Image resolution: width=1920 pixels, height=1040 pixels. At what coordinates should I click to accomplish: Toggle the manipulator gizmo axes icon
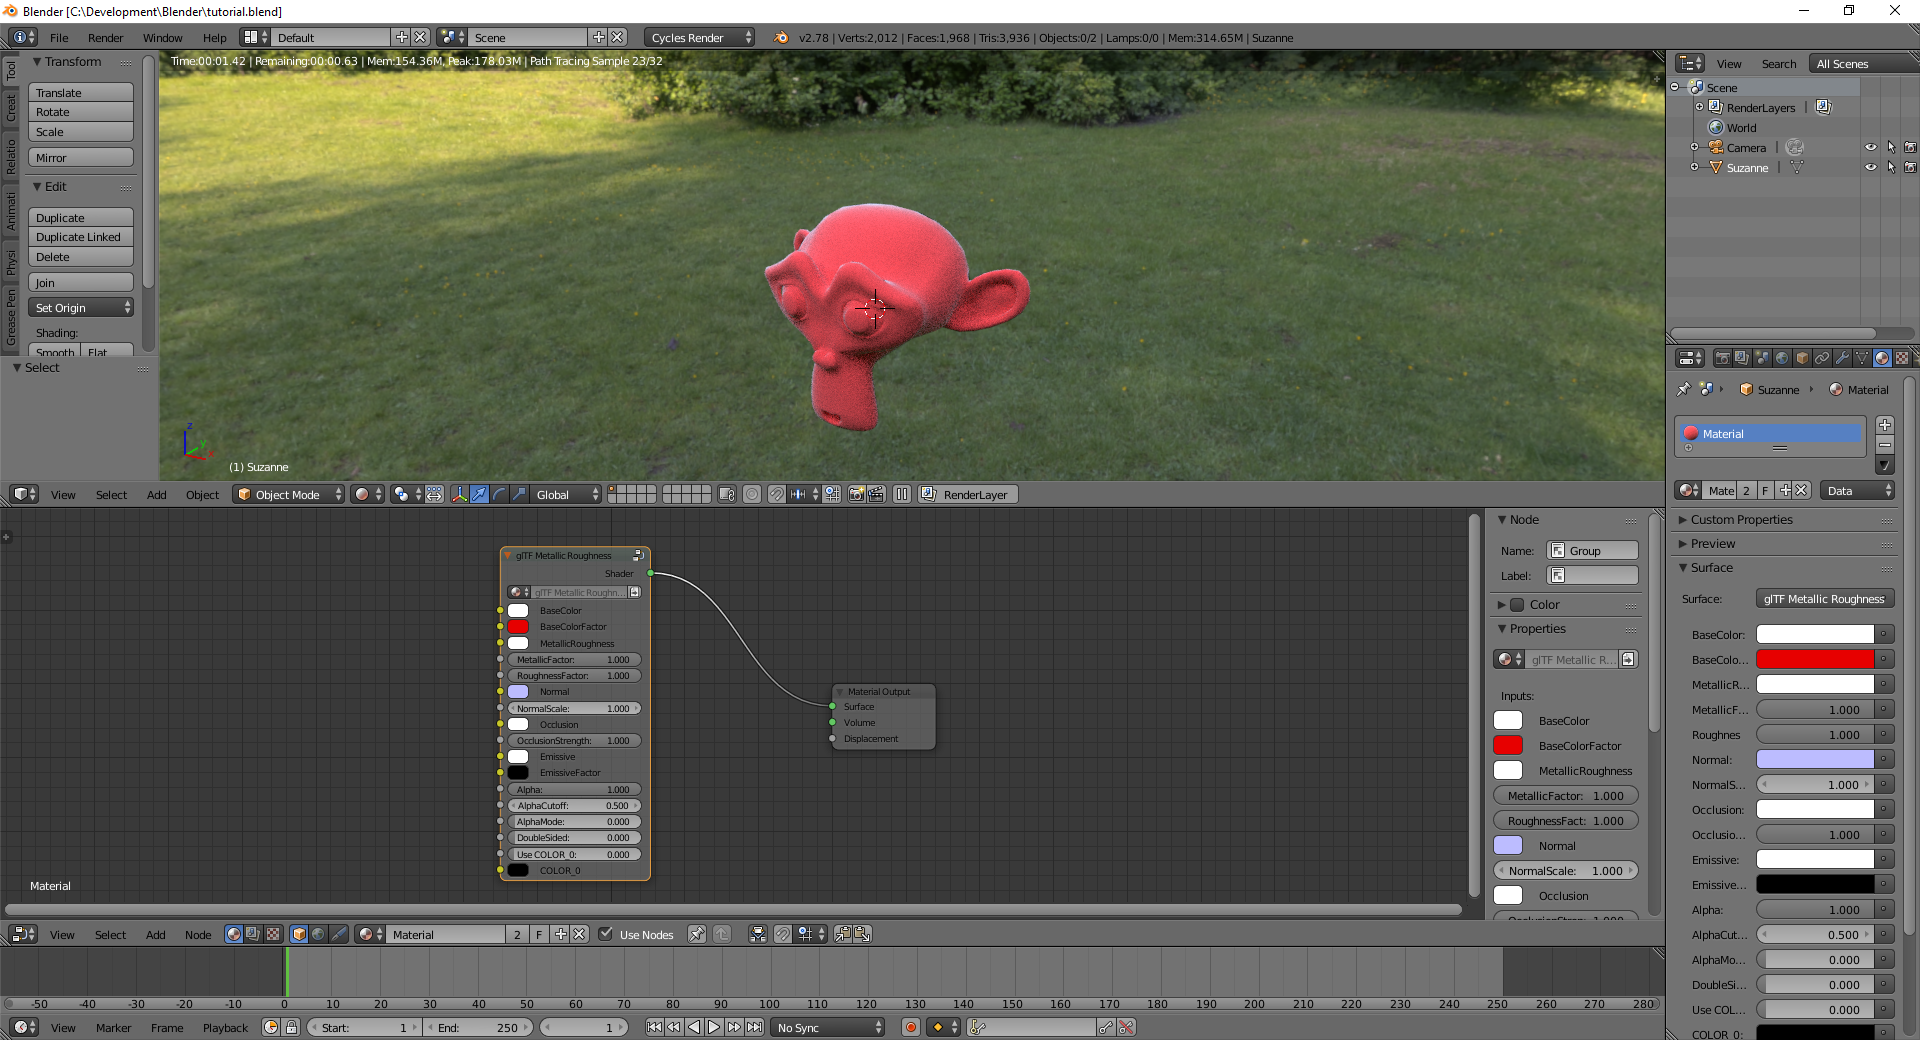pyautogui.click(x=459, y=494)
